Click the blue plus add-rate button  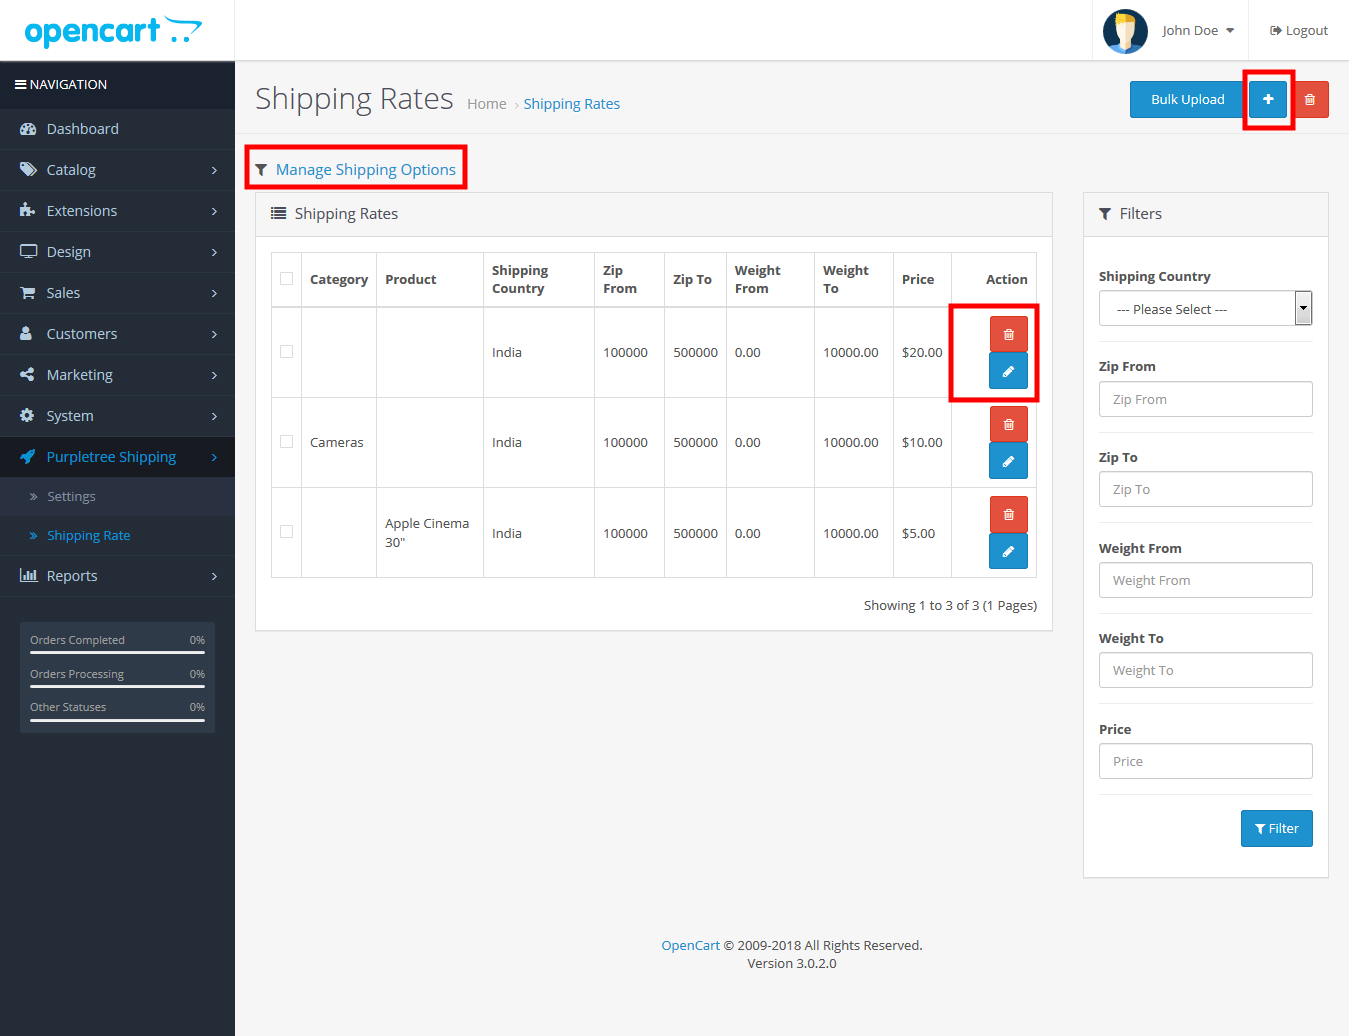click(1268, 99)
